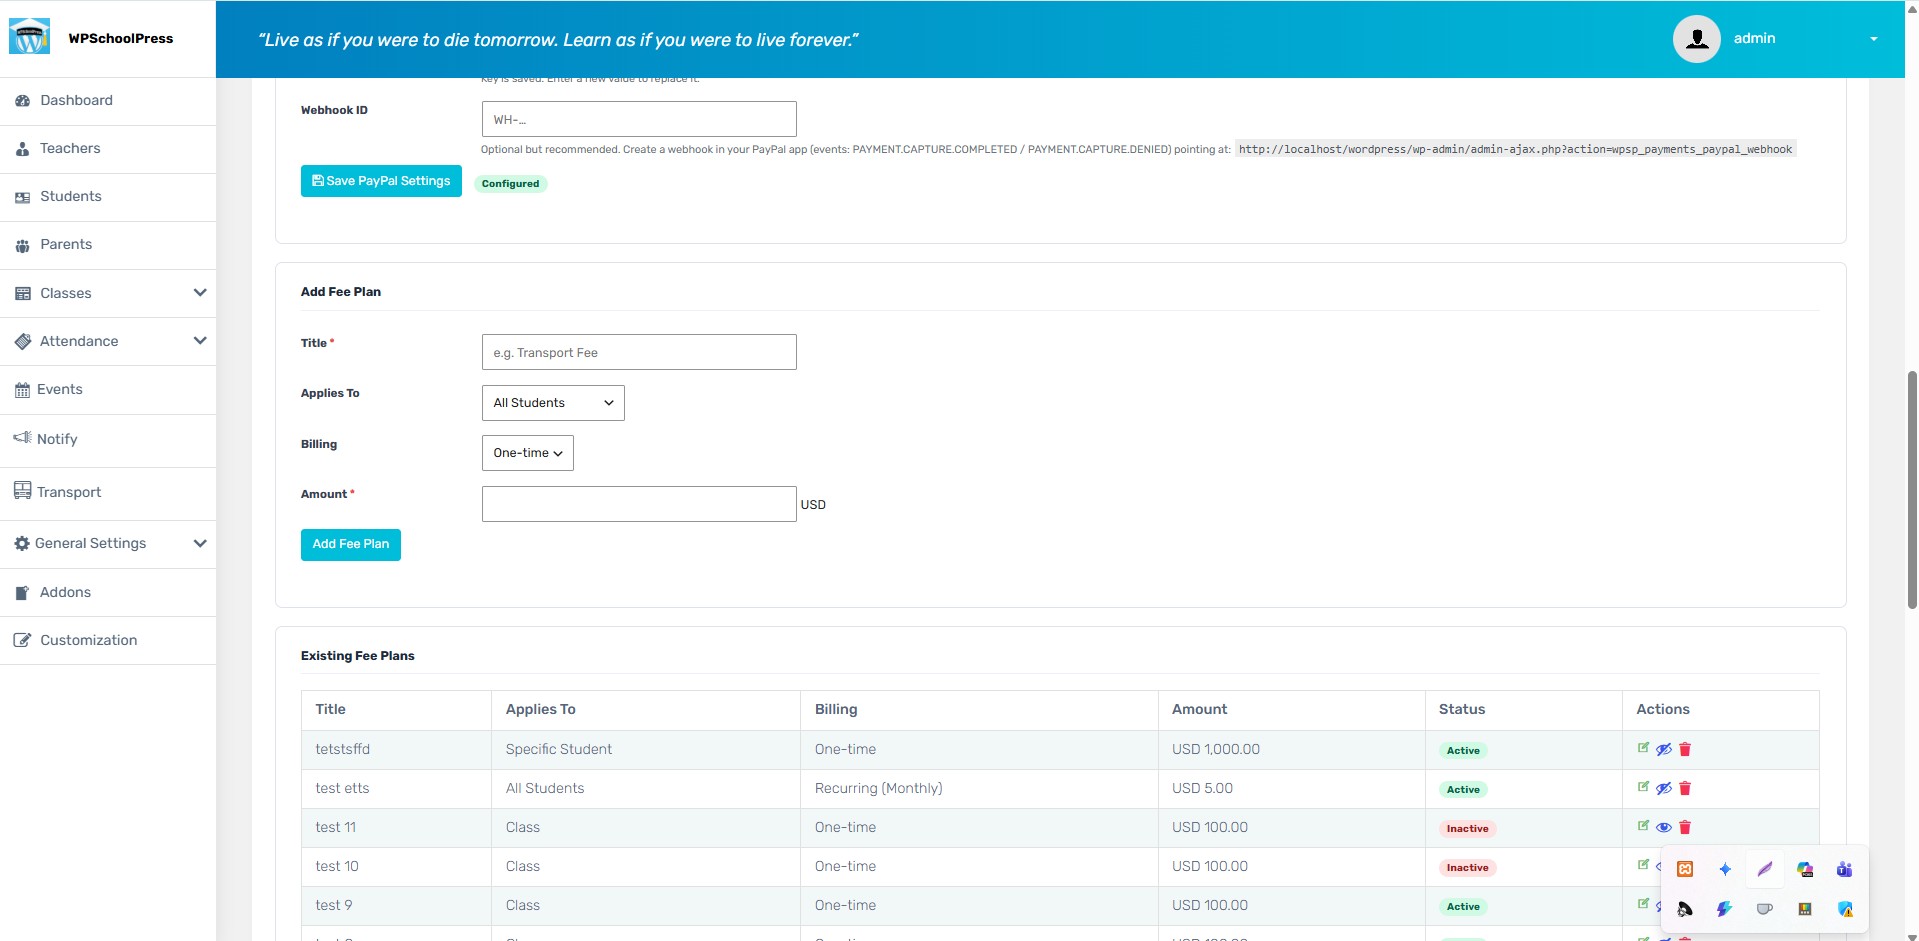
Task: Open the Billing dropdown
Action: pos(528,453)
